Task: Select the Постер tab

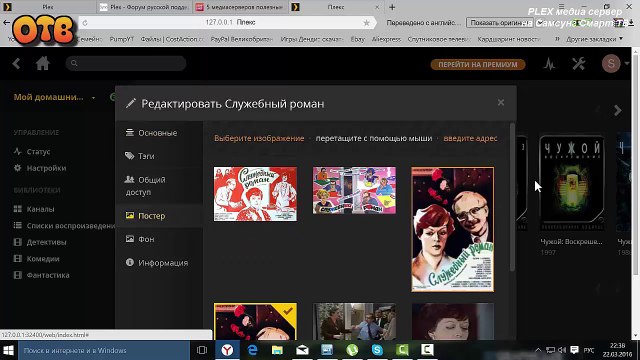Action: pos(159,216)
